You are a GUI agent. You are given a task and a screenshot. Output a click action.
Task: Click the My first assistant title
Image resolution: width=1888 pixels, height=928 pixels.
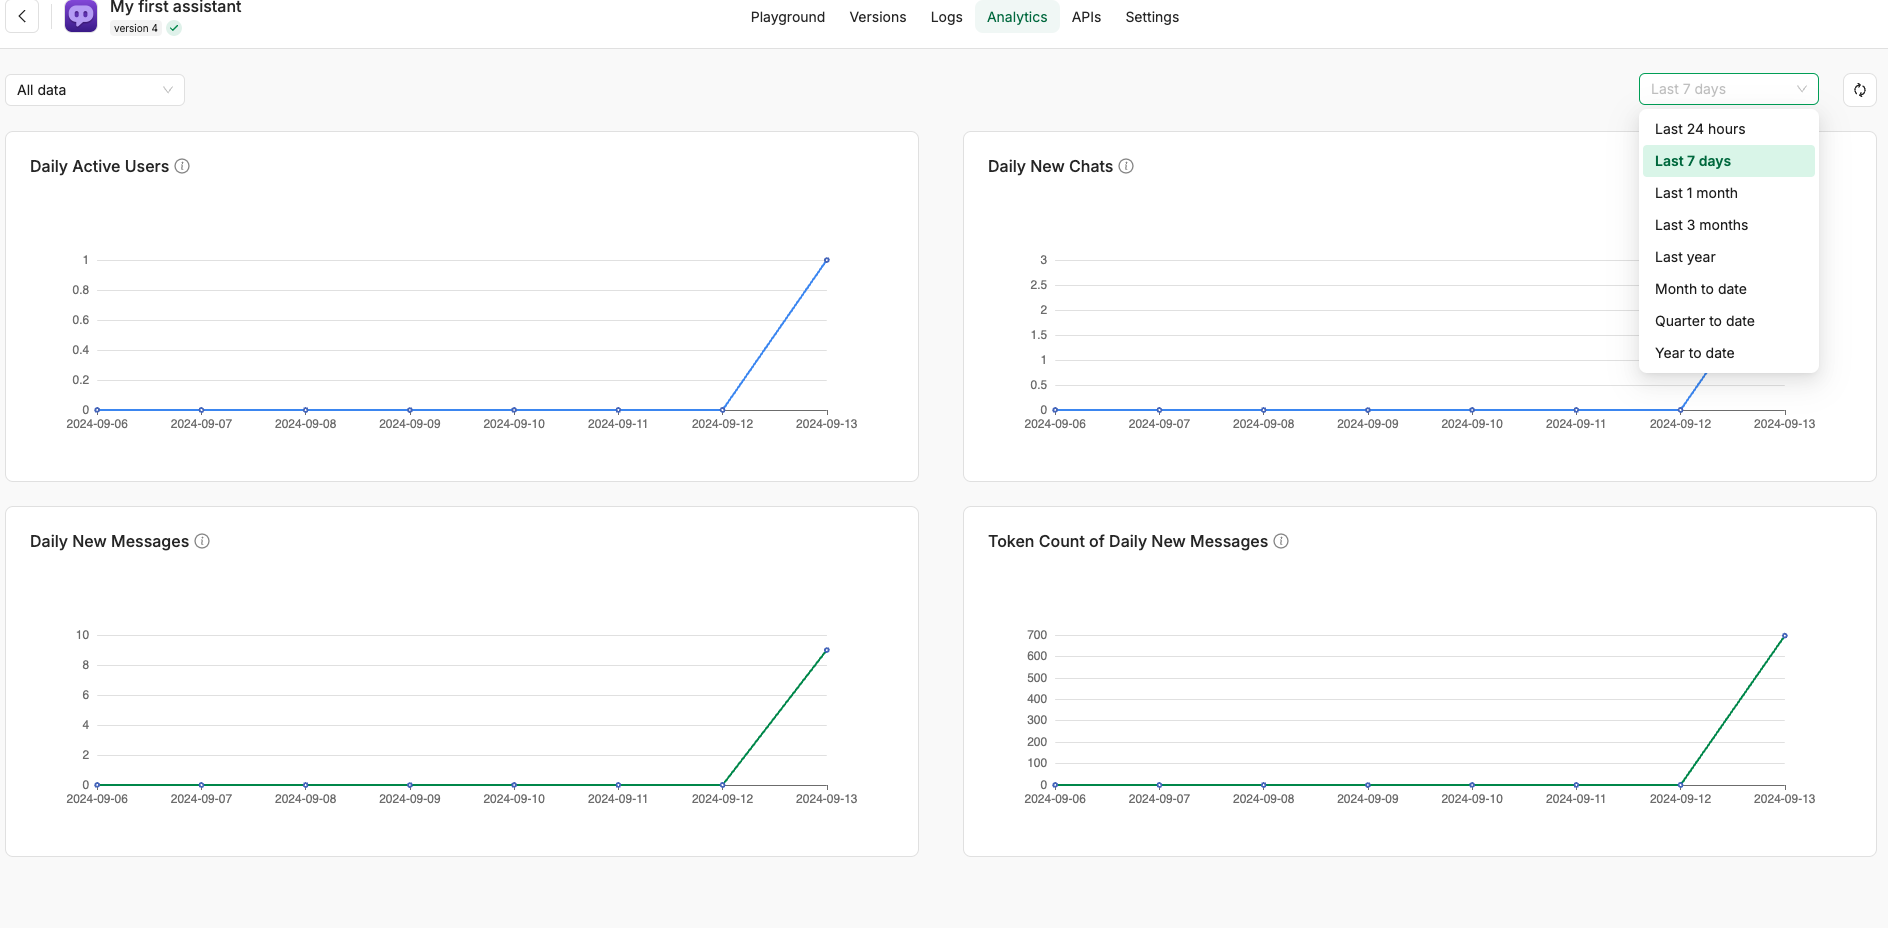click(x=176, y=7)
